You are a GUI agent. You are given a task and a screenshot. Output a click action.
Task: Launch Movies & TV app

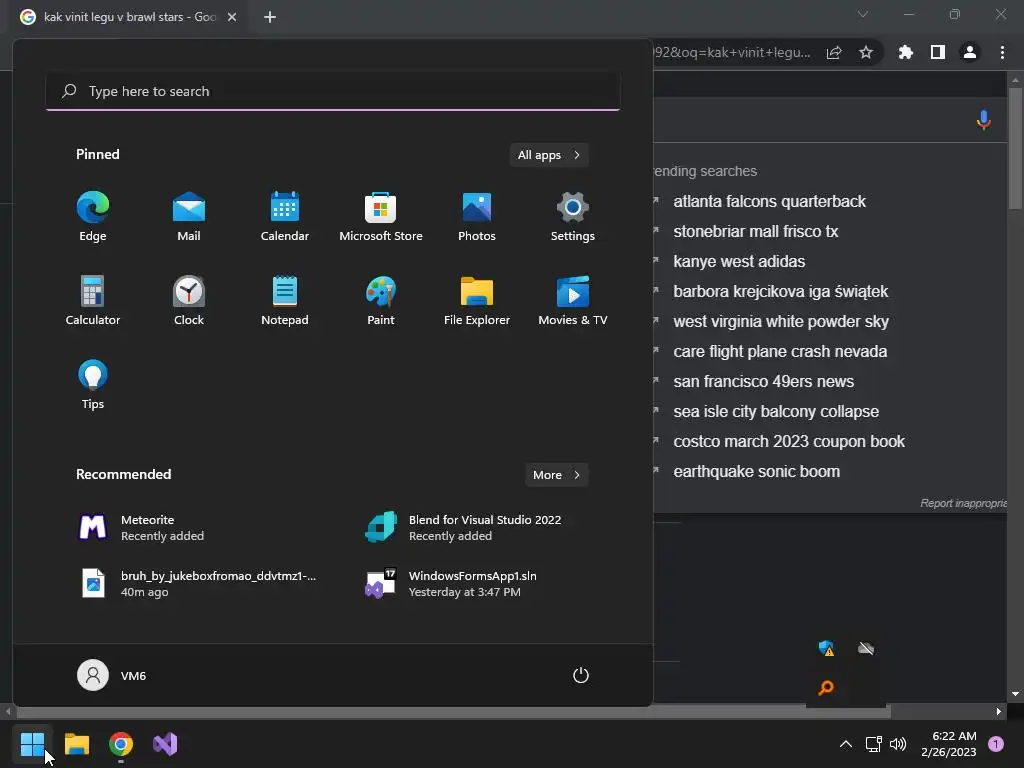(573, 300)
